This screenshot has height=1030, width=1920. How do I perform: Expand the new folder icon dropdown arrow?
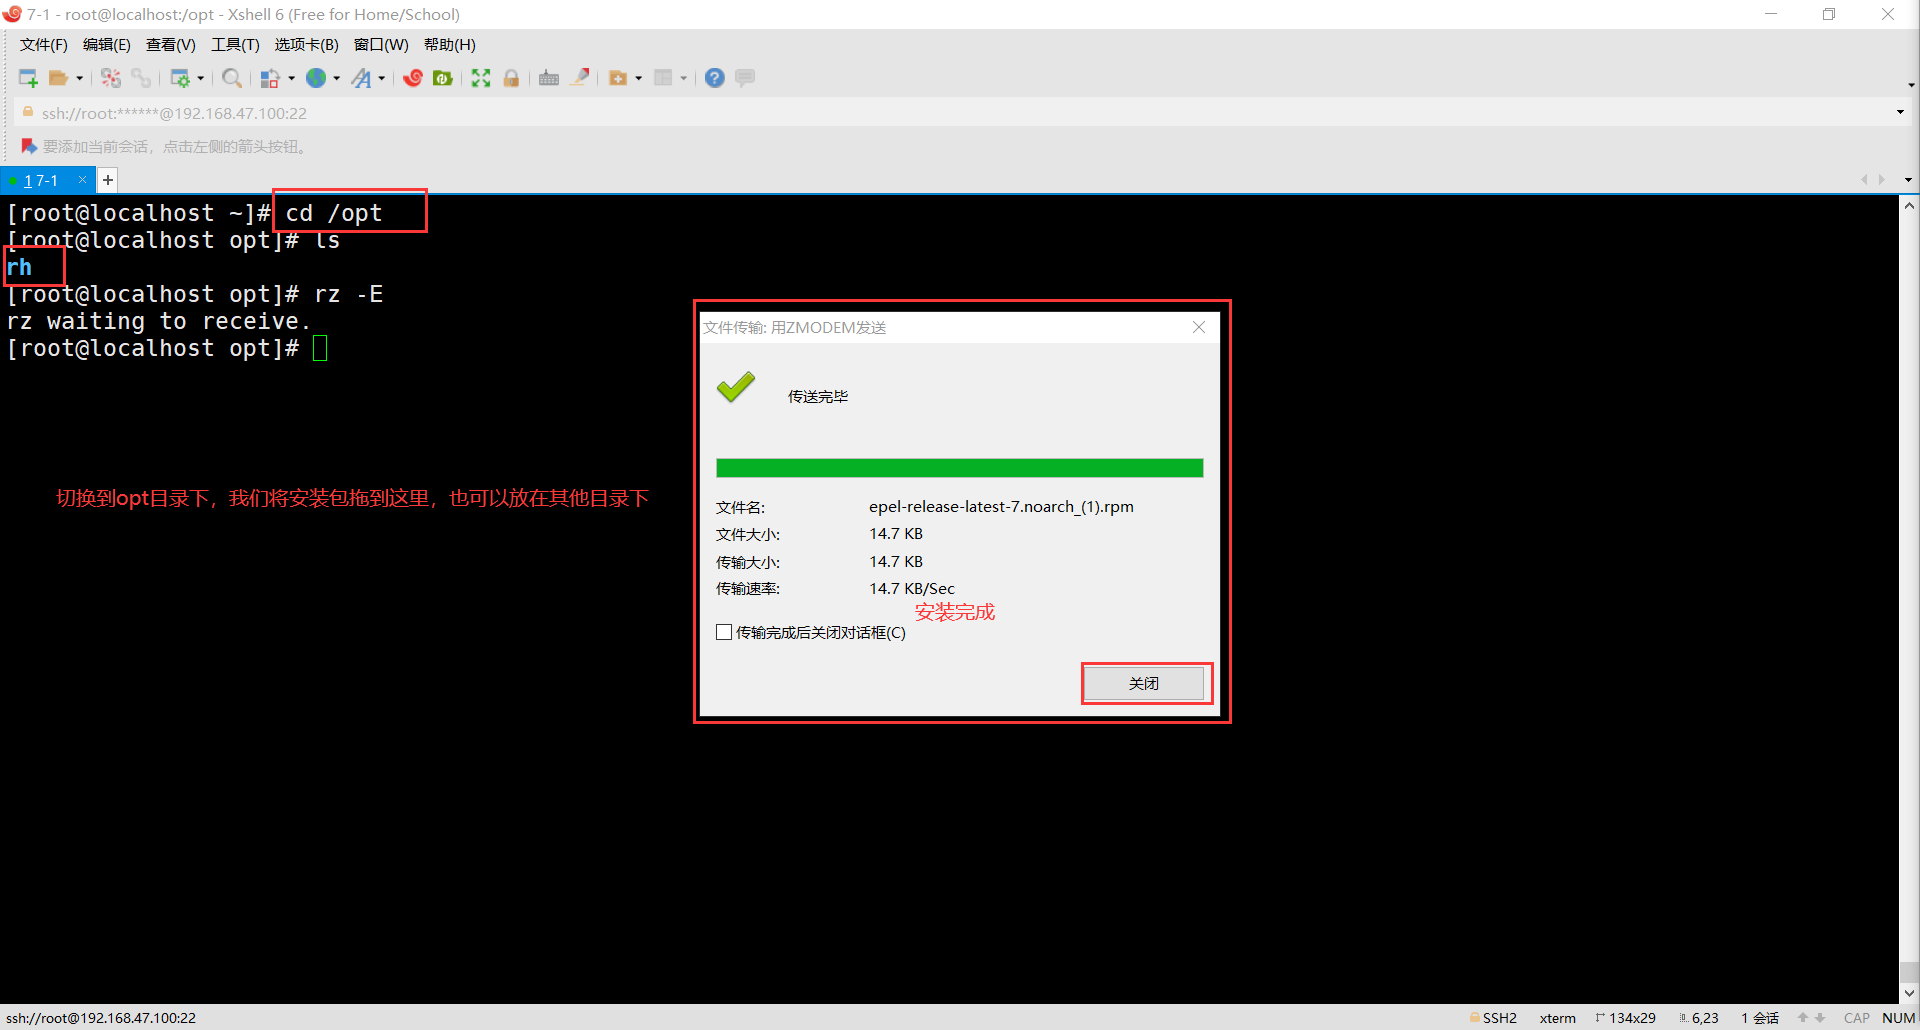tap(639, 78)
